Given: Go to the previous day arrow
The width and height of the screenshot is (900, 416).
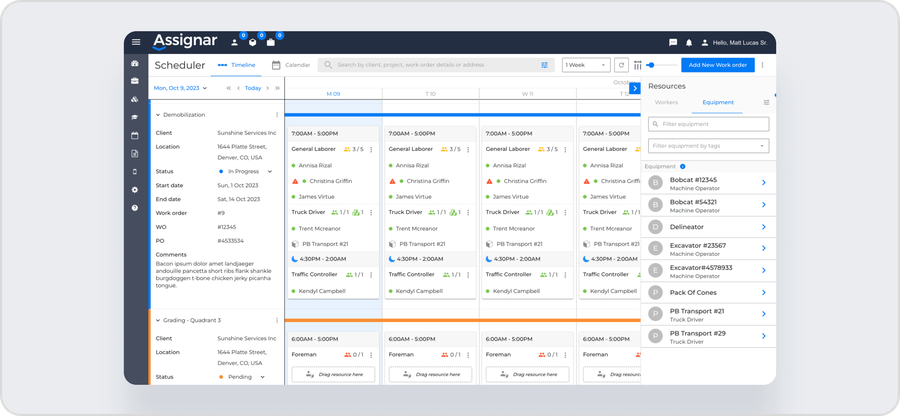Looking at the screenshot, I should point(239,88).
